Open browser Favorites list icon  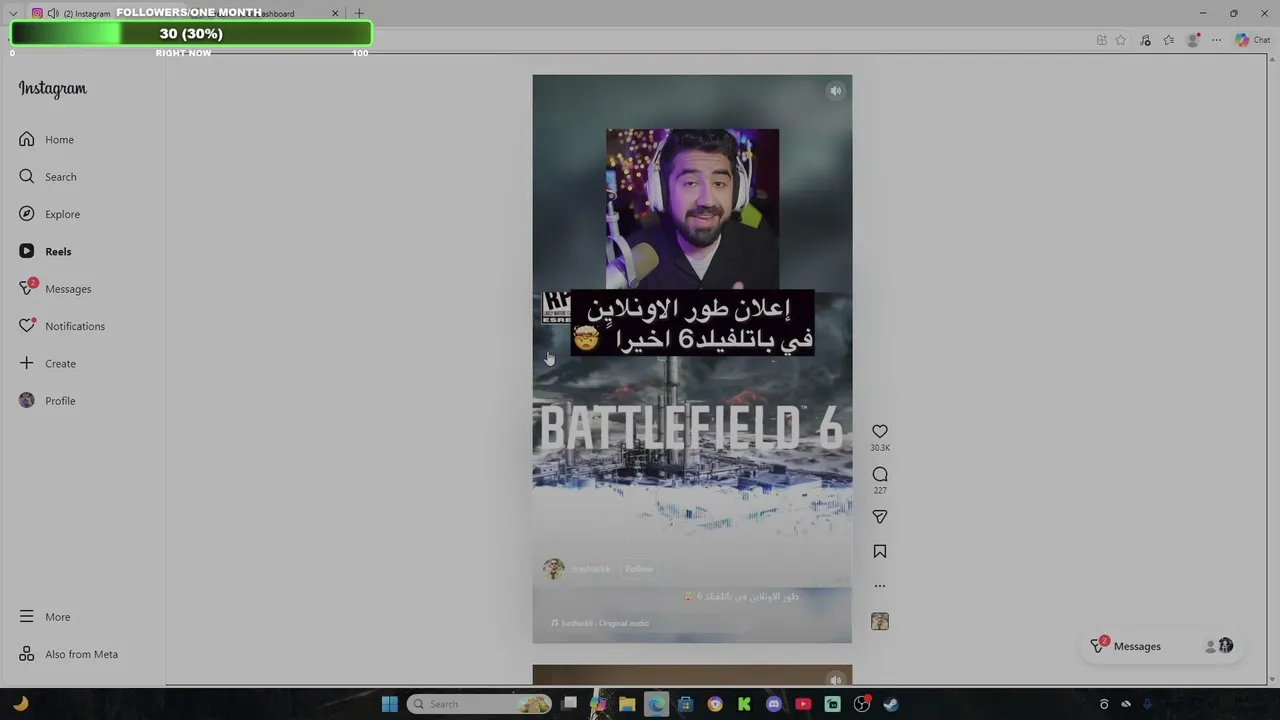tap(1168, 40)
